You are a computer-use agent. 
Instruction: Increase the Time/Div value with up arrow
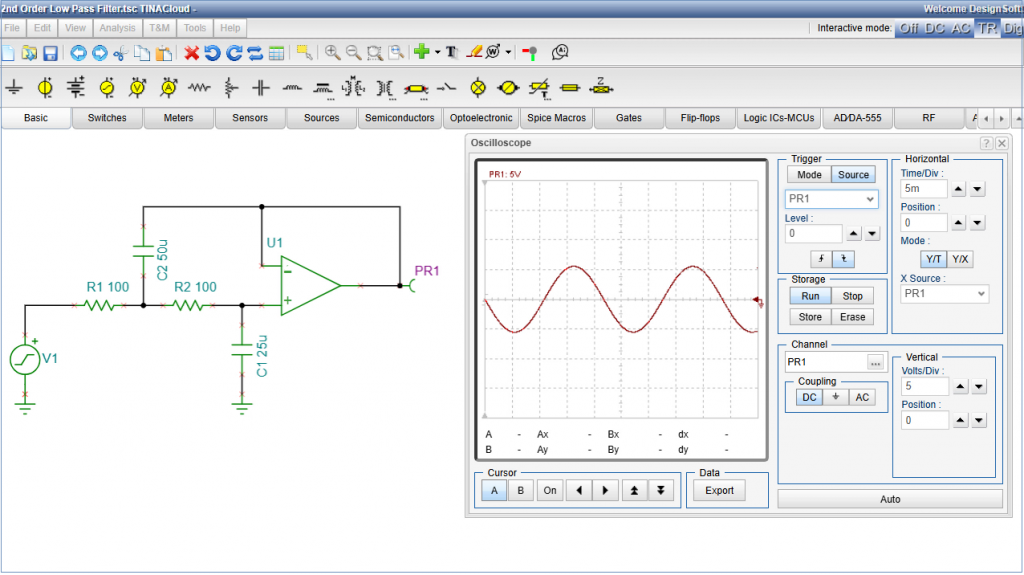[x=958, y=188]
